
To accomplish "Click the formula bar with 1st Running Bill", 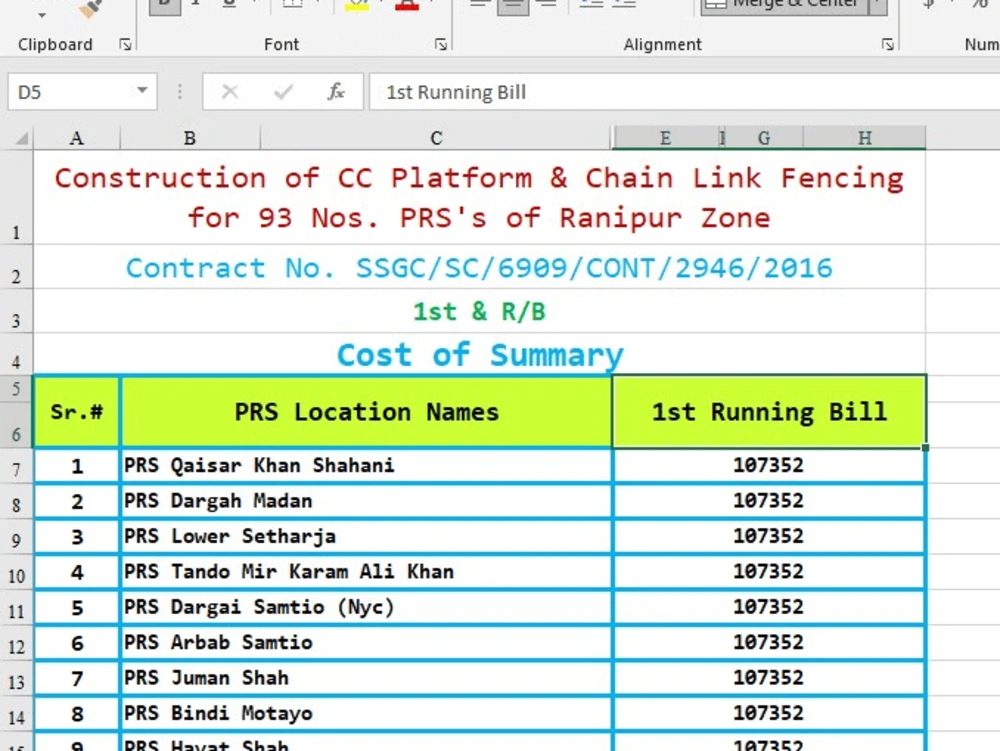I will click(684, 92).
